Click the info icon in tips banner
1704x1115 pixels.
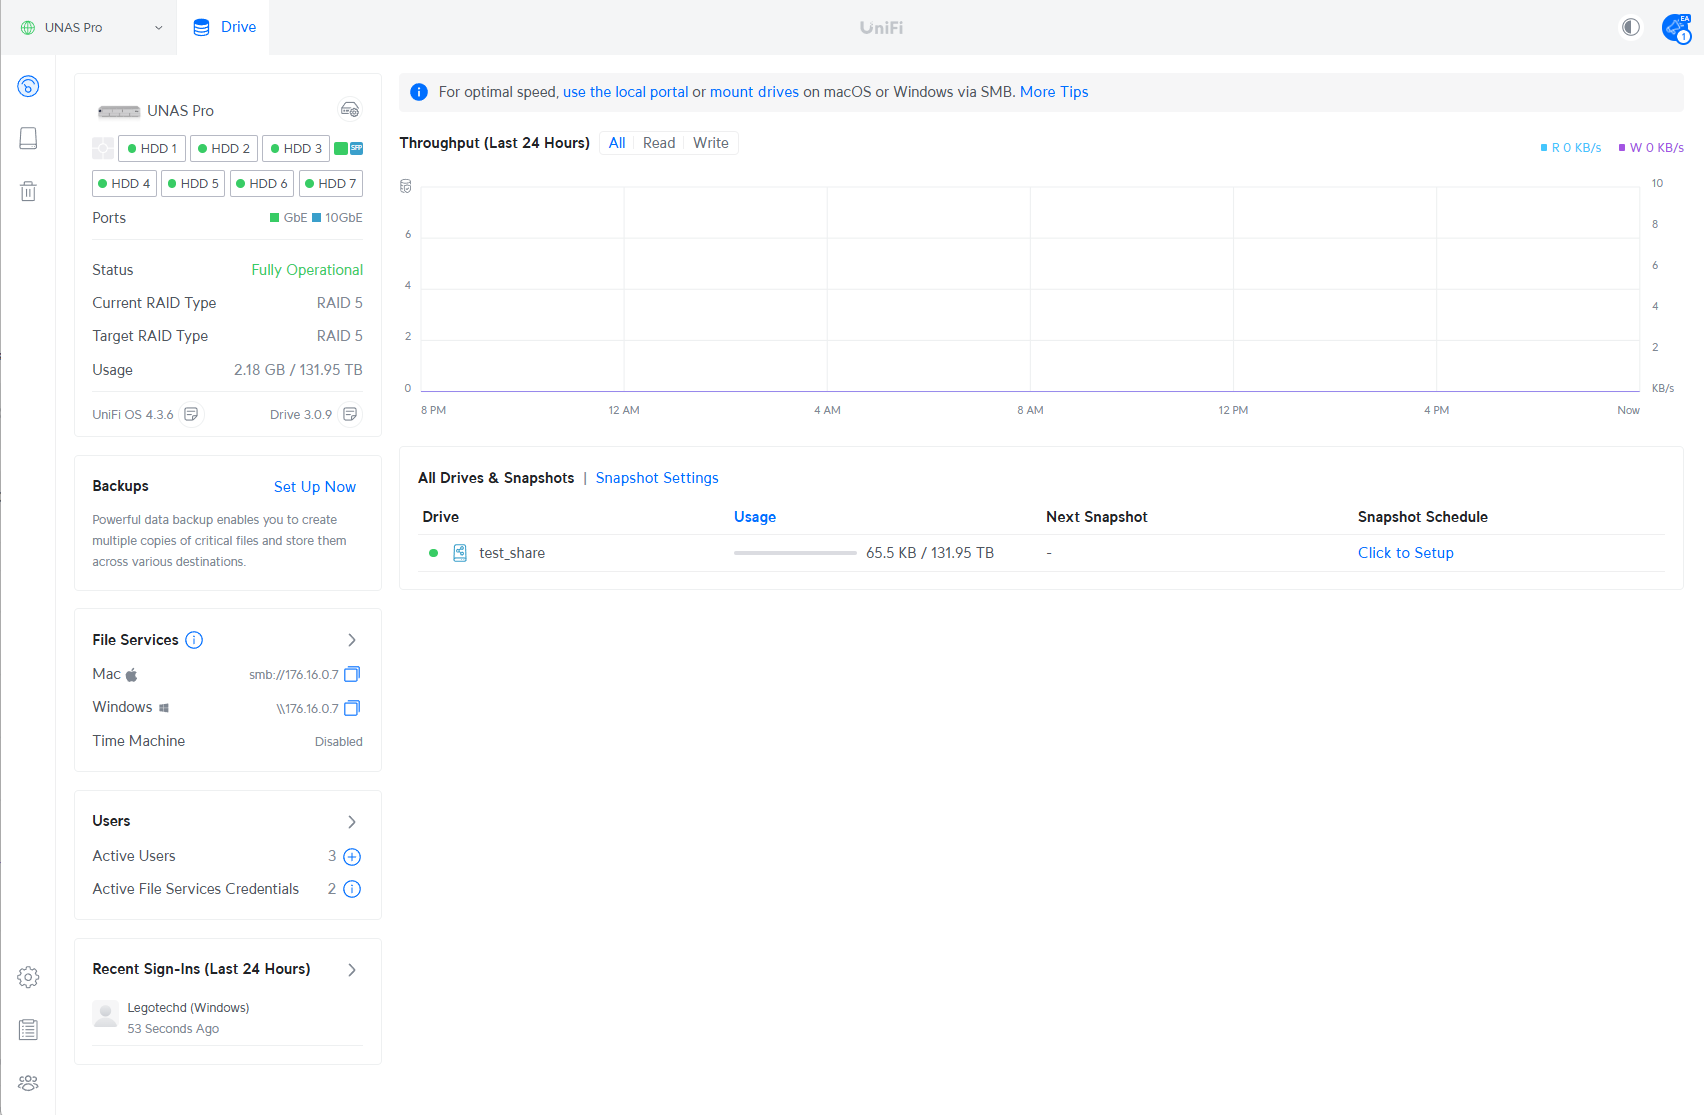tap(419, 92)
